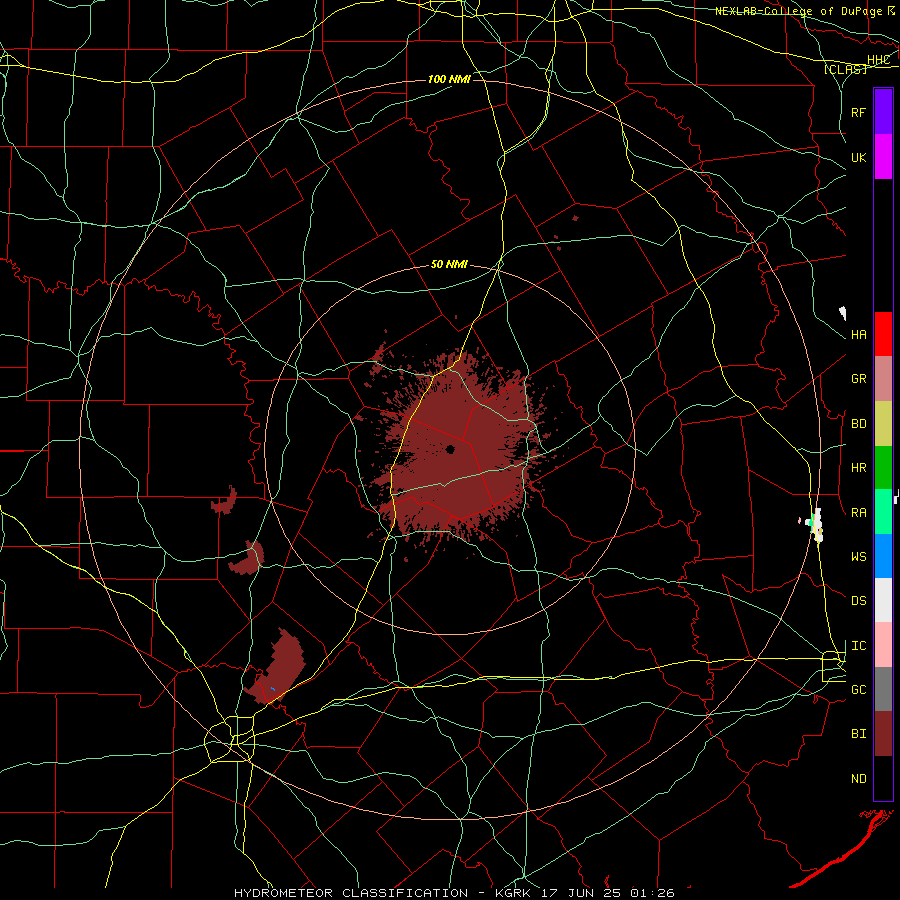Click the light pink IC legend swatch

click(x=883, y=645)
